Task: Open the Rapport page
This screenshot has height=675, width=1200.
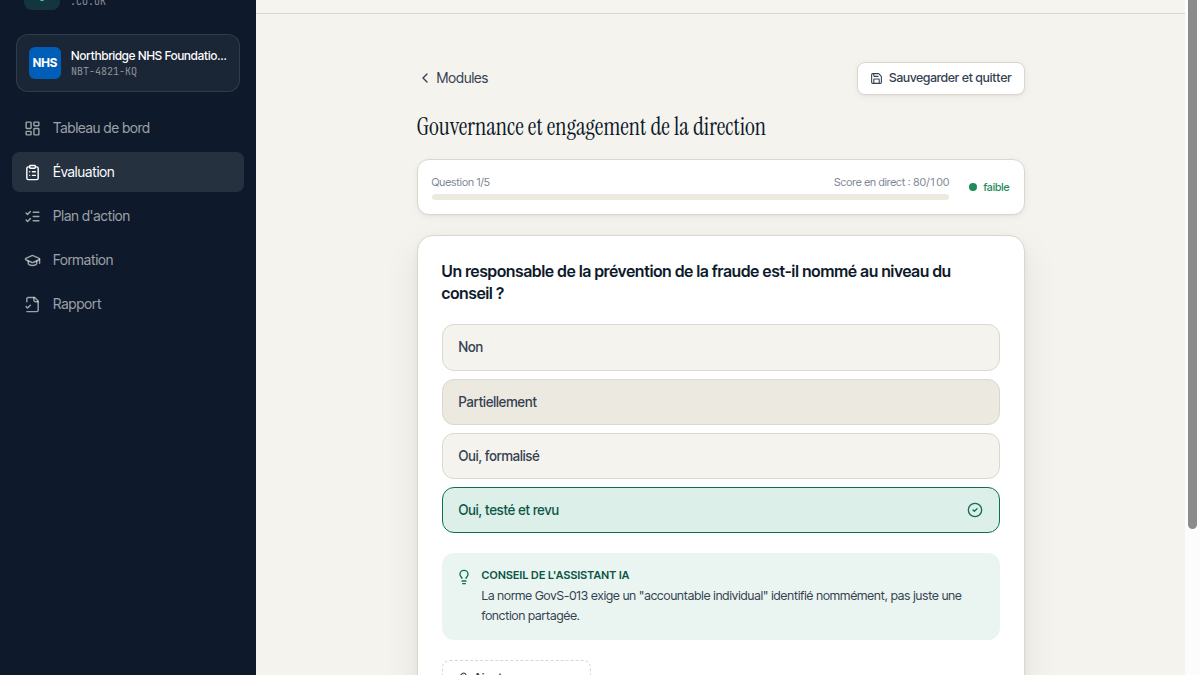Action: click(x=128, y=304)
